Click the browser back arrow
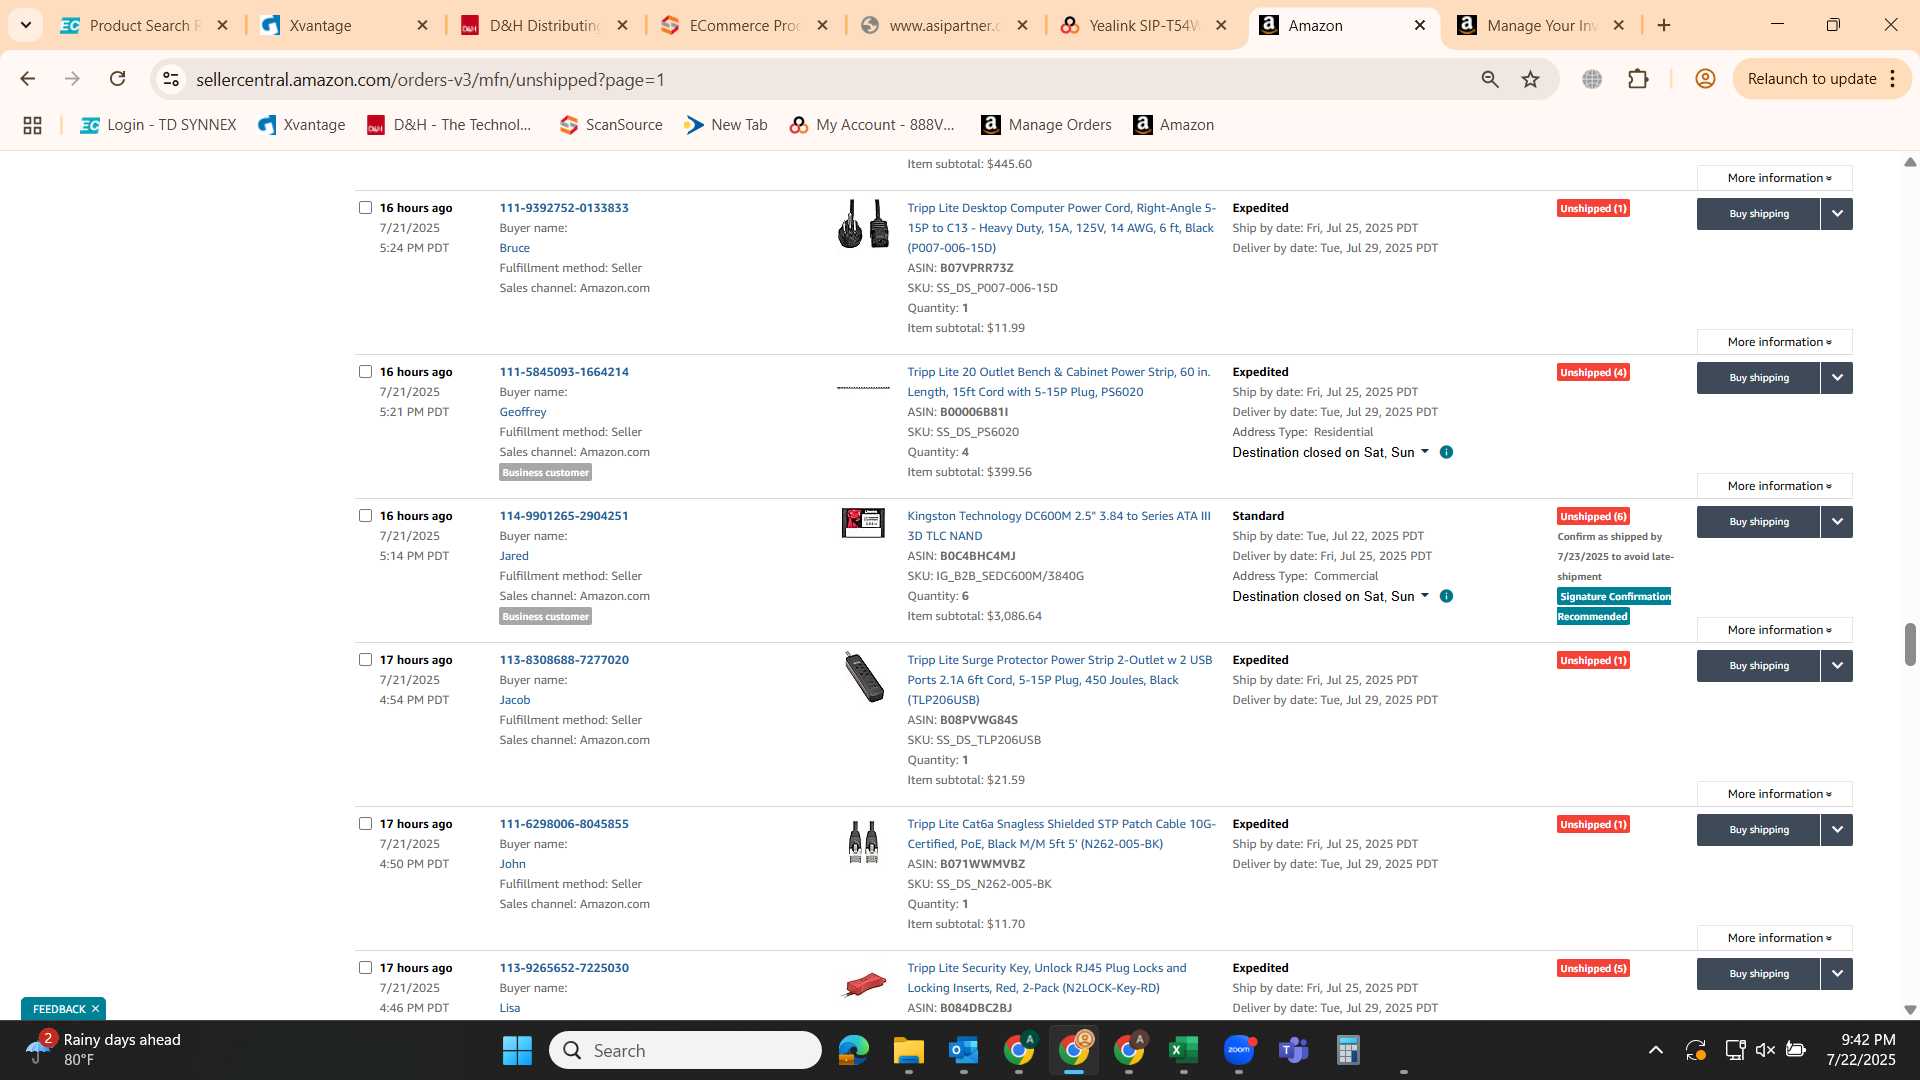Screen dimensions: 1920x1080 pos(28,79)
